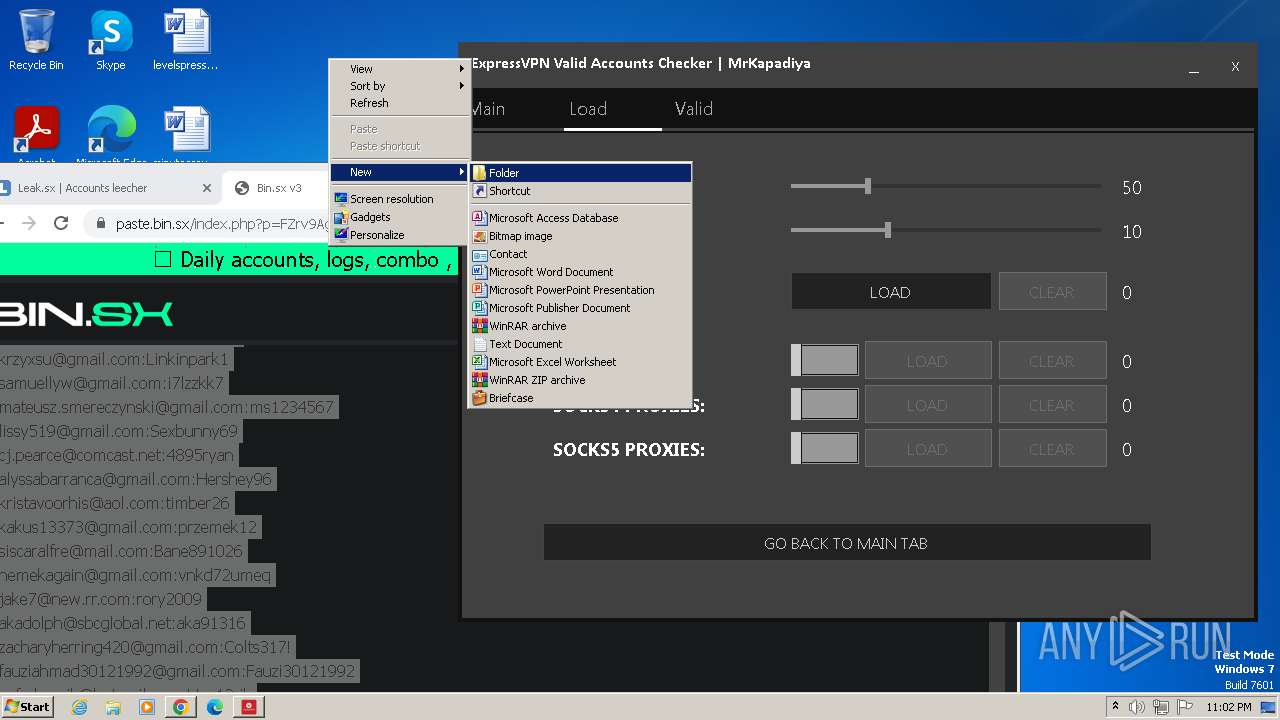Create a Microsoft Access Database
The image size is (1280, 720).
[x=580, y=218]
